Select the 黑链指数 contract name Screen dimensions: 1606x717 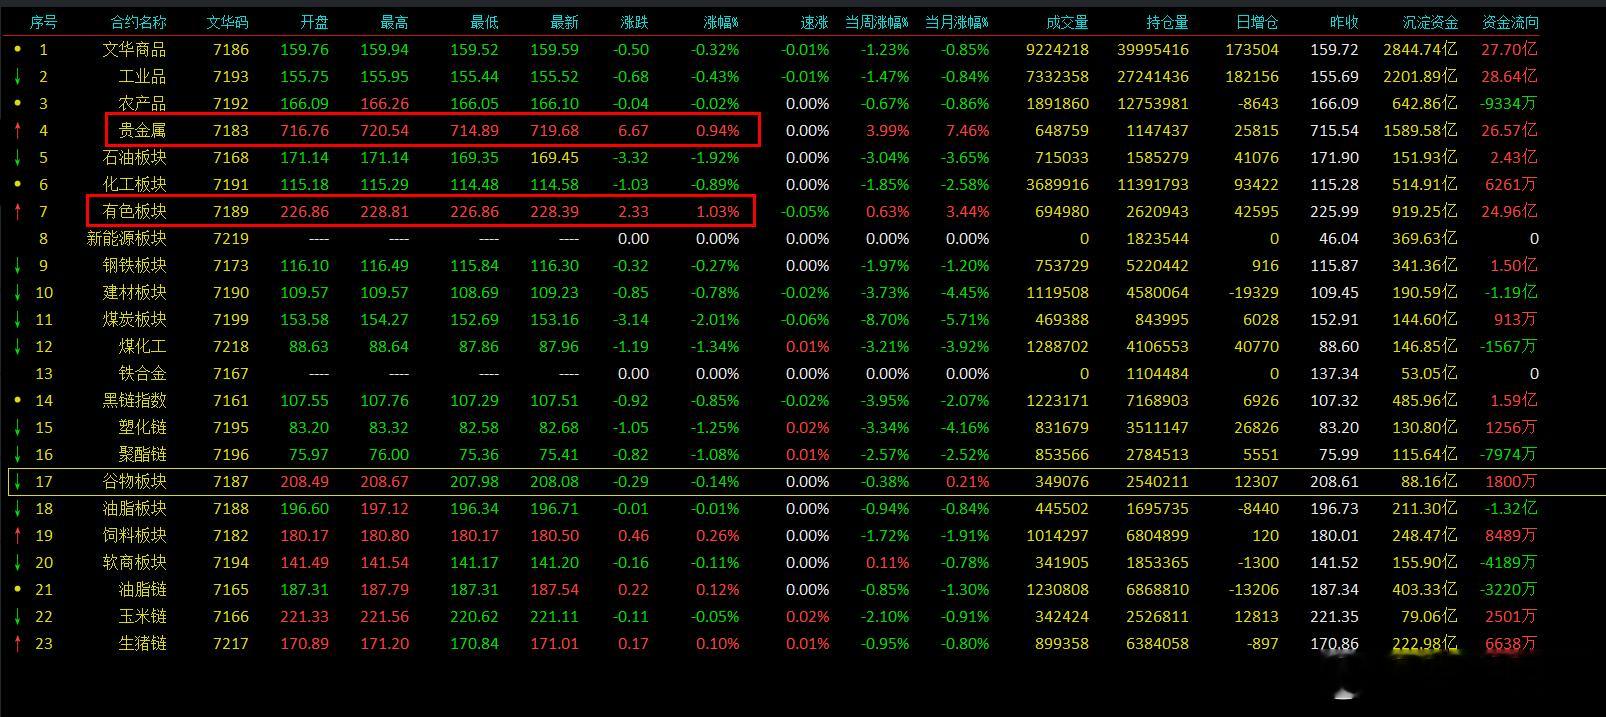(134, 400)
